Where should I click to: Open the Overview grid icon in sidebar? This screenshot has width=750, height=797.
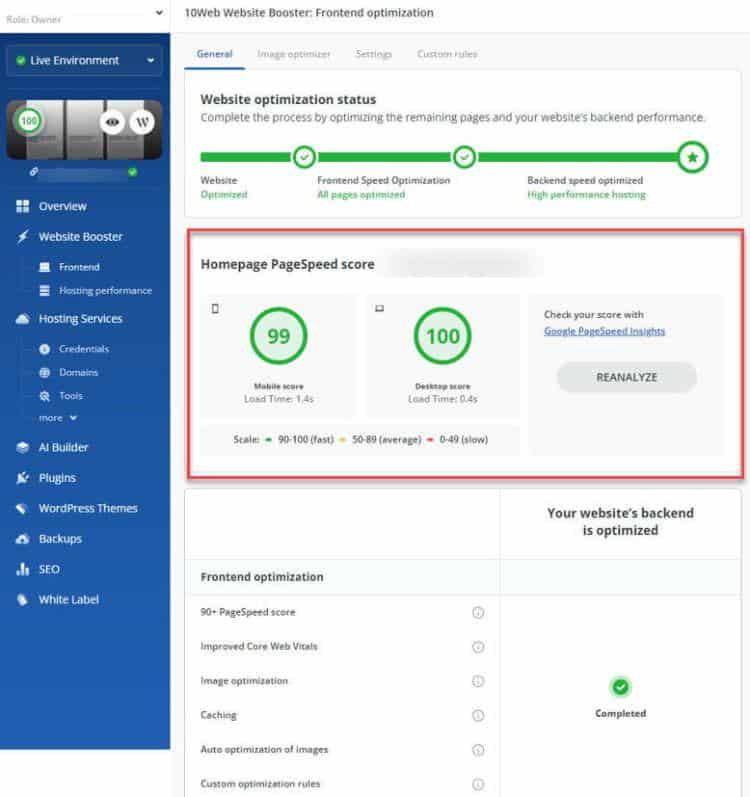pyautogui.click(x=22, y=206)
